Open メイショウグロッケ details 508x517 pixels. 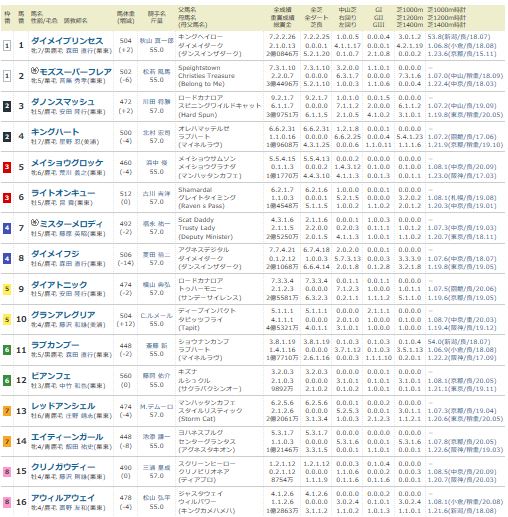tap(67, 163)
